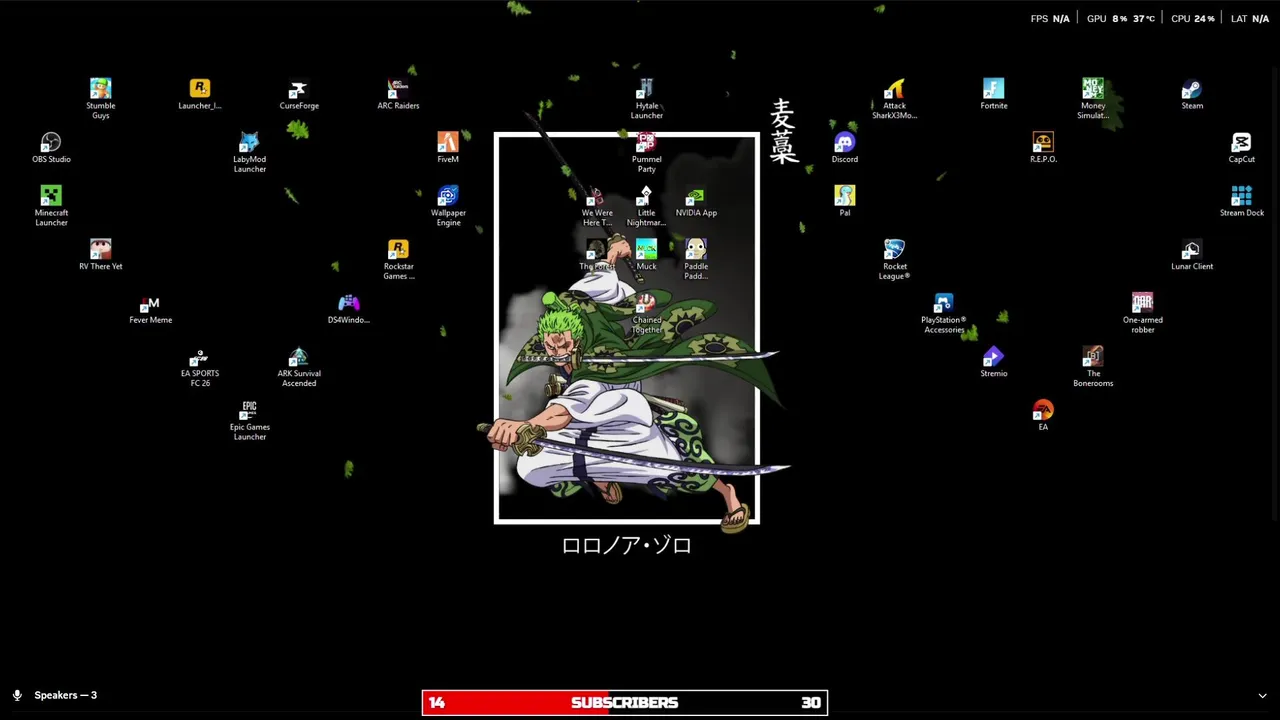Click the LAT N/A readout
The width and height of the screenshot is (1280, 720).
1250,19
